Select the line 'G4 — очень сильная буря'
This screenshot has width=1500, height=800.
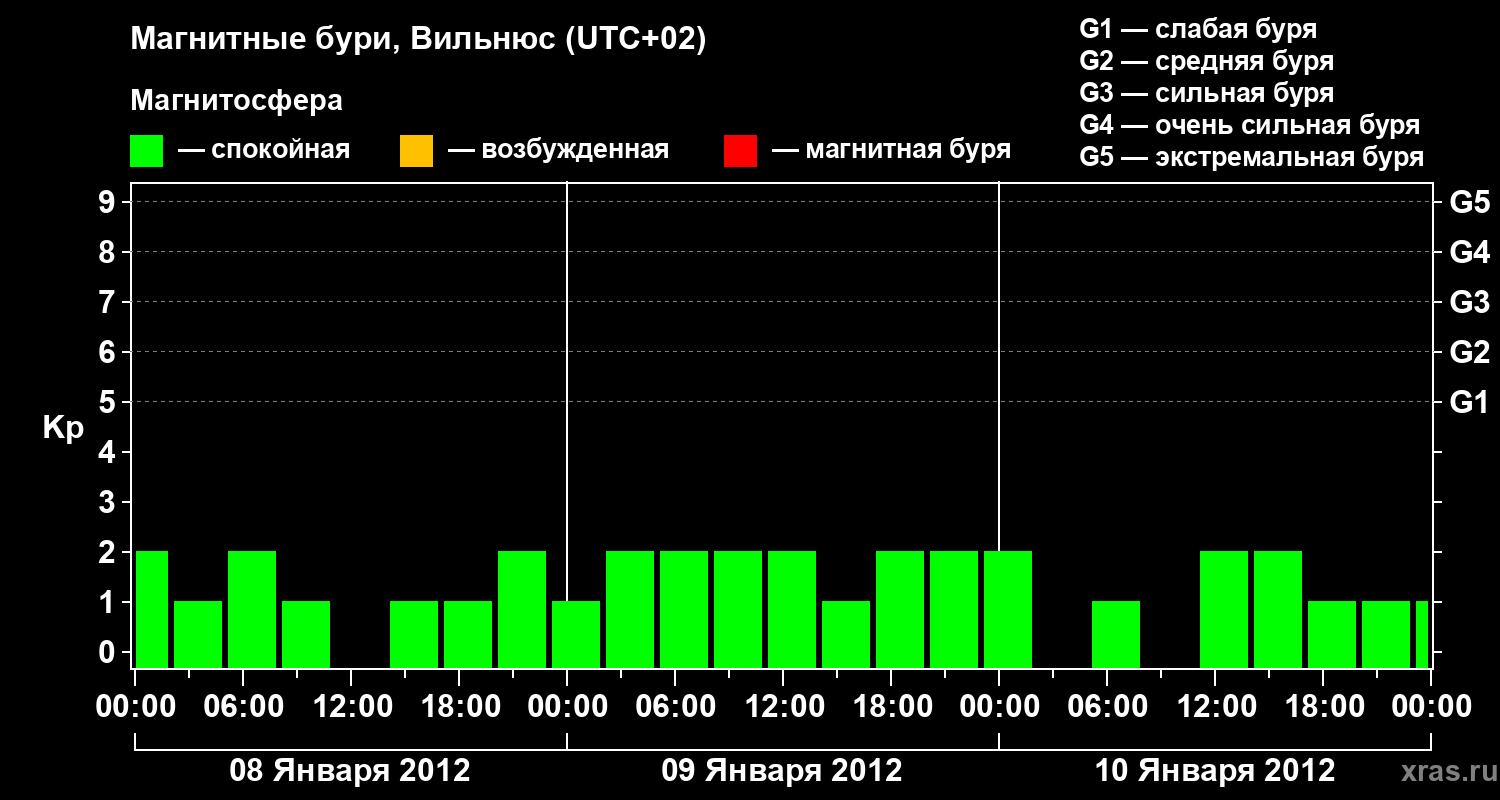tap(1250, 125)
